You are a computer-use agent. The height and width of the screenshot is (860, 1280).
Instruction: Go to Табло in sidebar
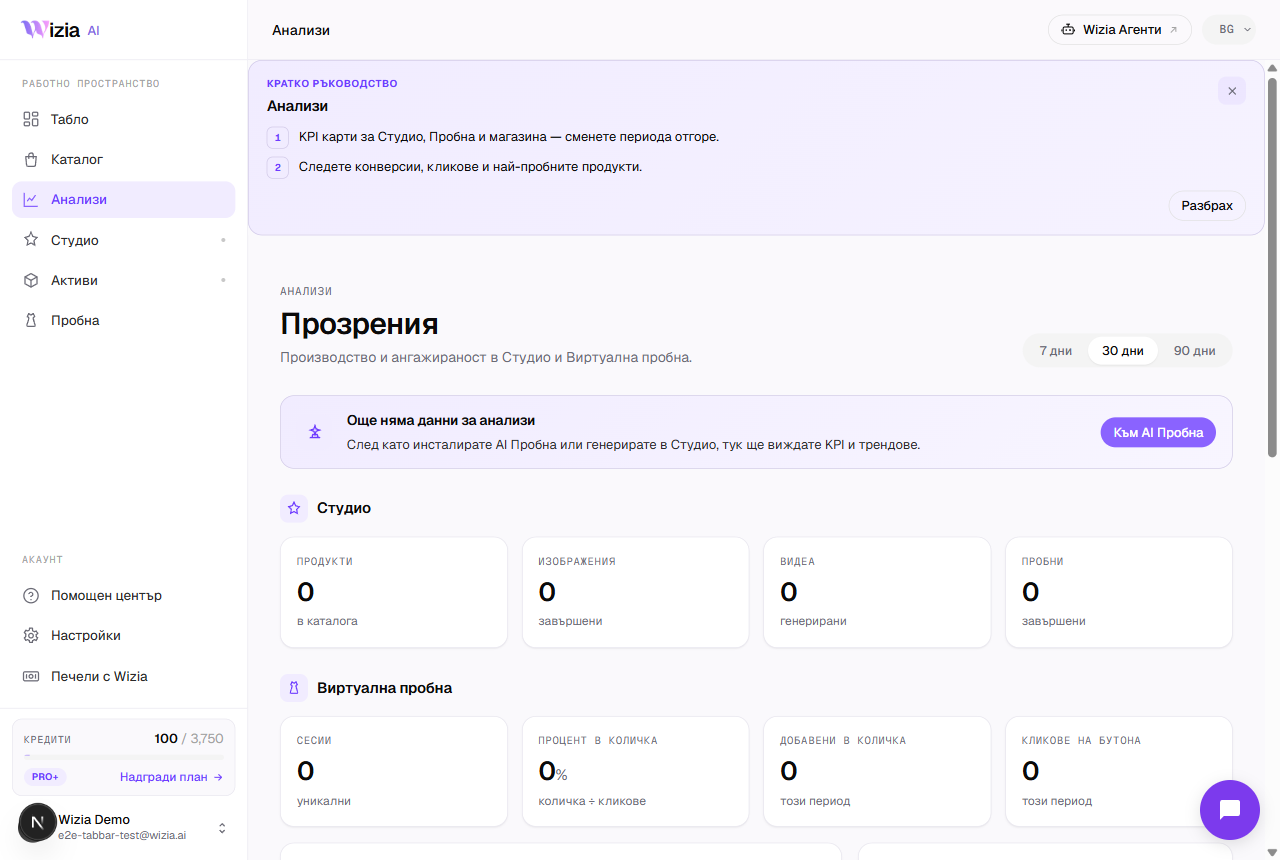[124, 119]
